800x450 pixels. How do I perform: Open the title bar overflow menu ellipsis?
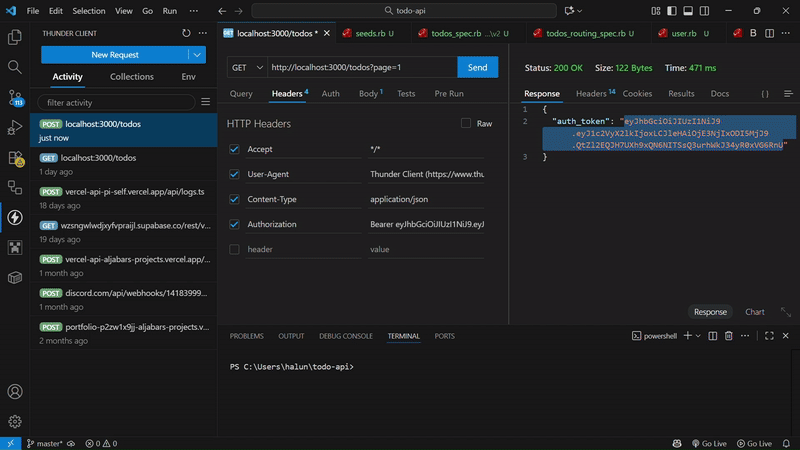[193, 11]
